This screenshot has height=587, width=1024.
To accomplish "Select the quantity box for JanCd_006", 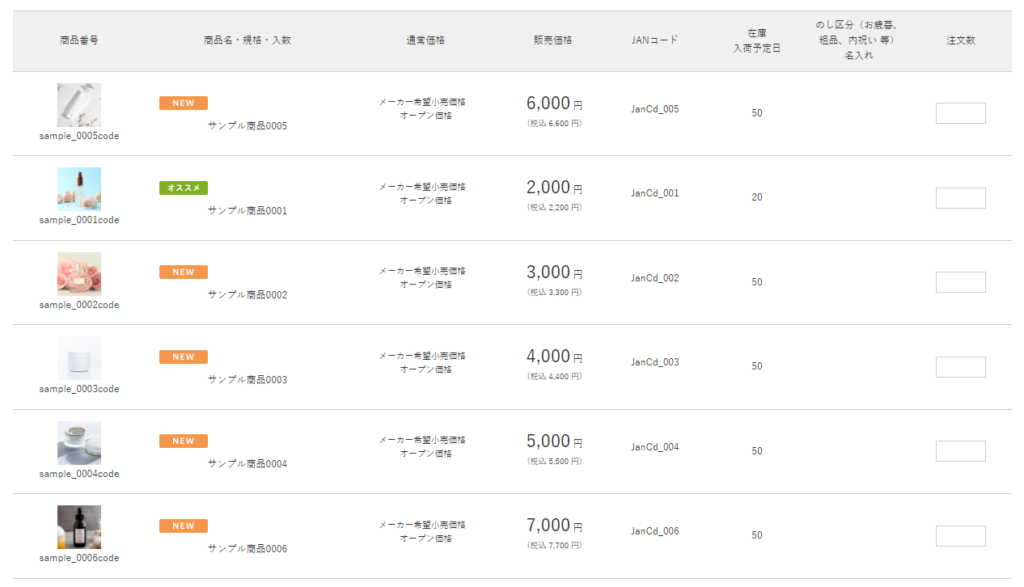I will 960,536.
